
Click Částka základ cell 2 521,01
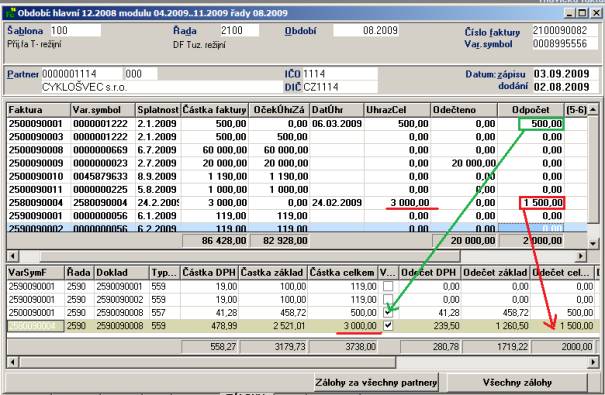(273, 326)
